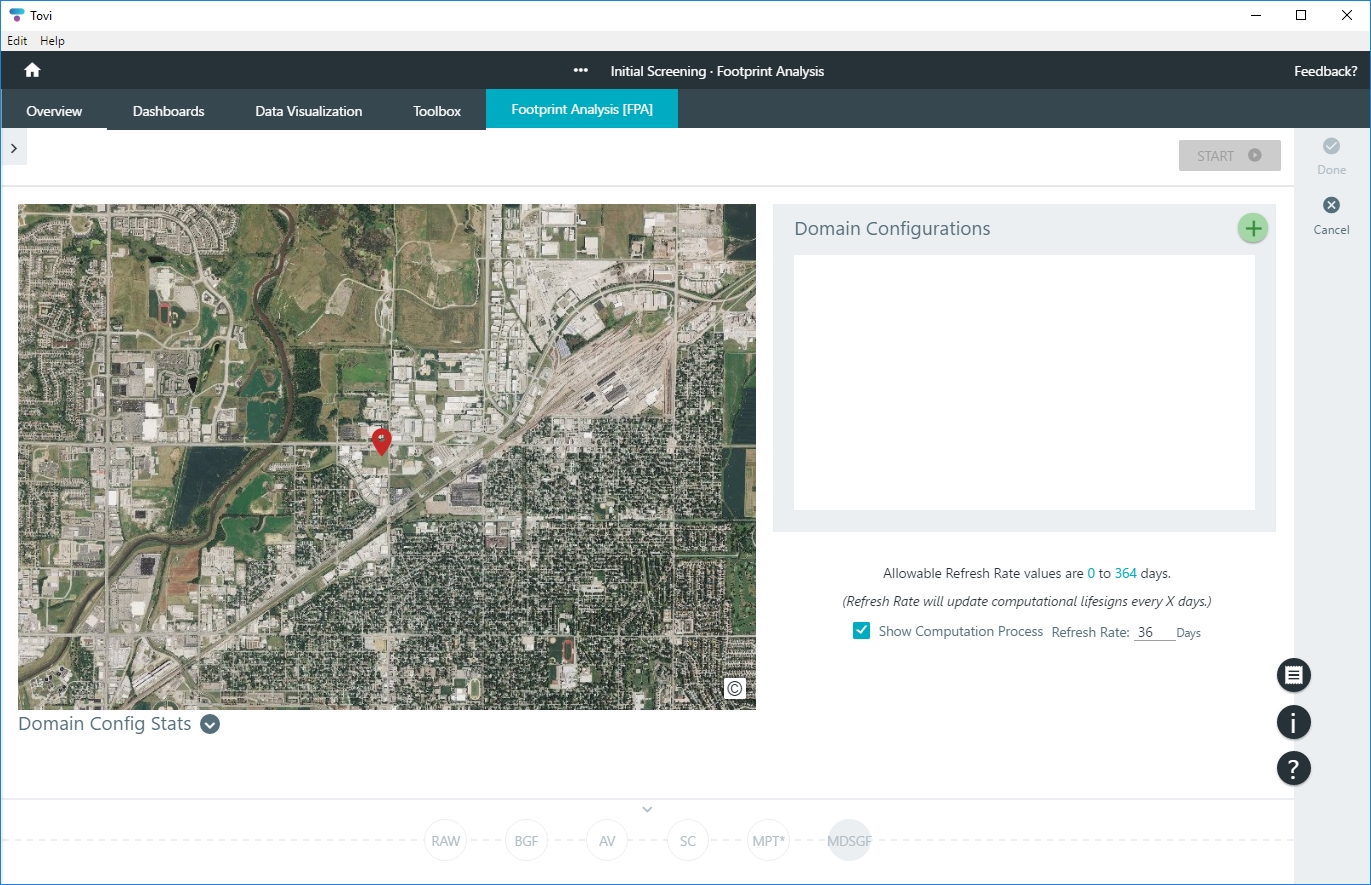Collapse the processing pipeline with the chevron
This screenshot has width=1371, height=885.
(x=647, y=809)
